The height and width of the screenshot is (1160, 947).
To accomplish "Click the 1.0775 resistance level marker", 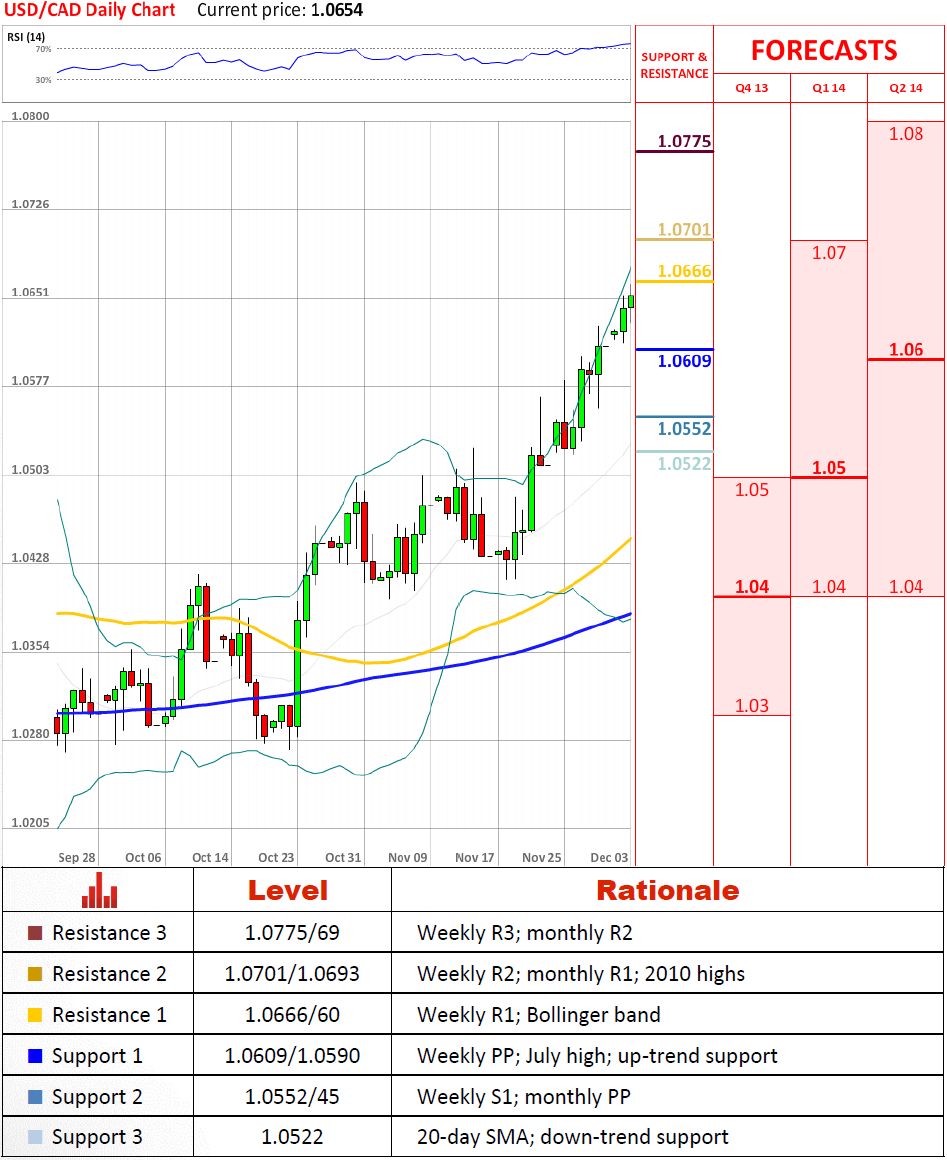I will [x=684, y=142].
